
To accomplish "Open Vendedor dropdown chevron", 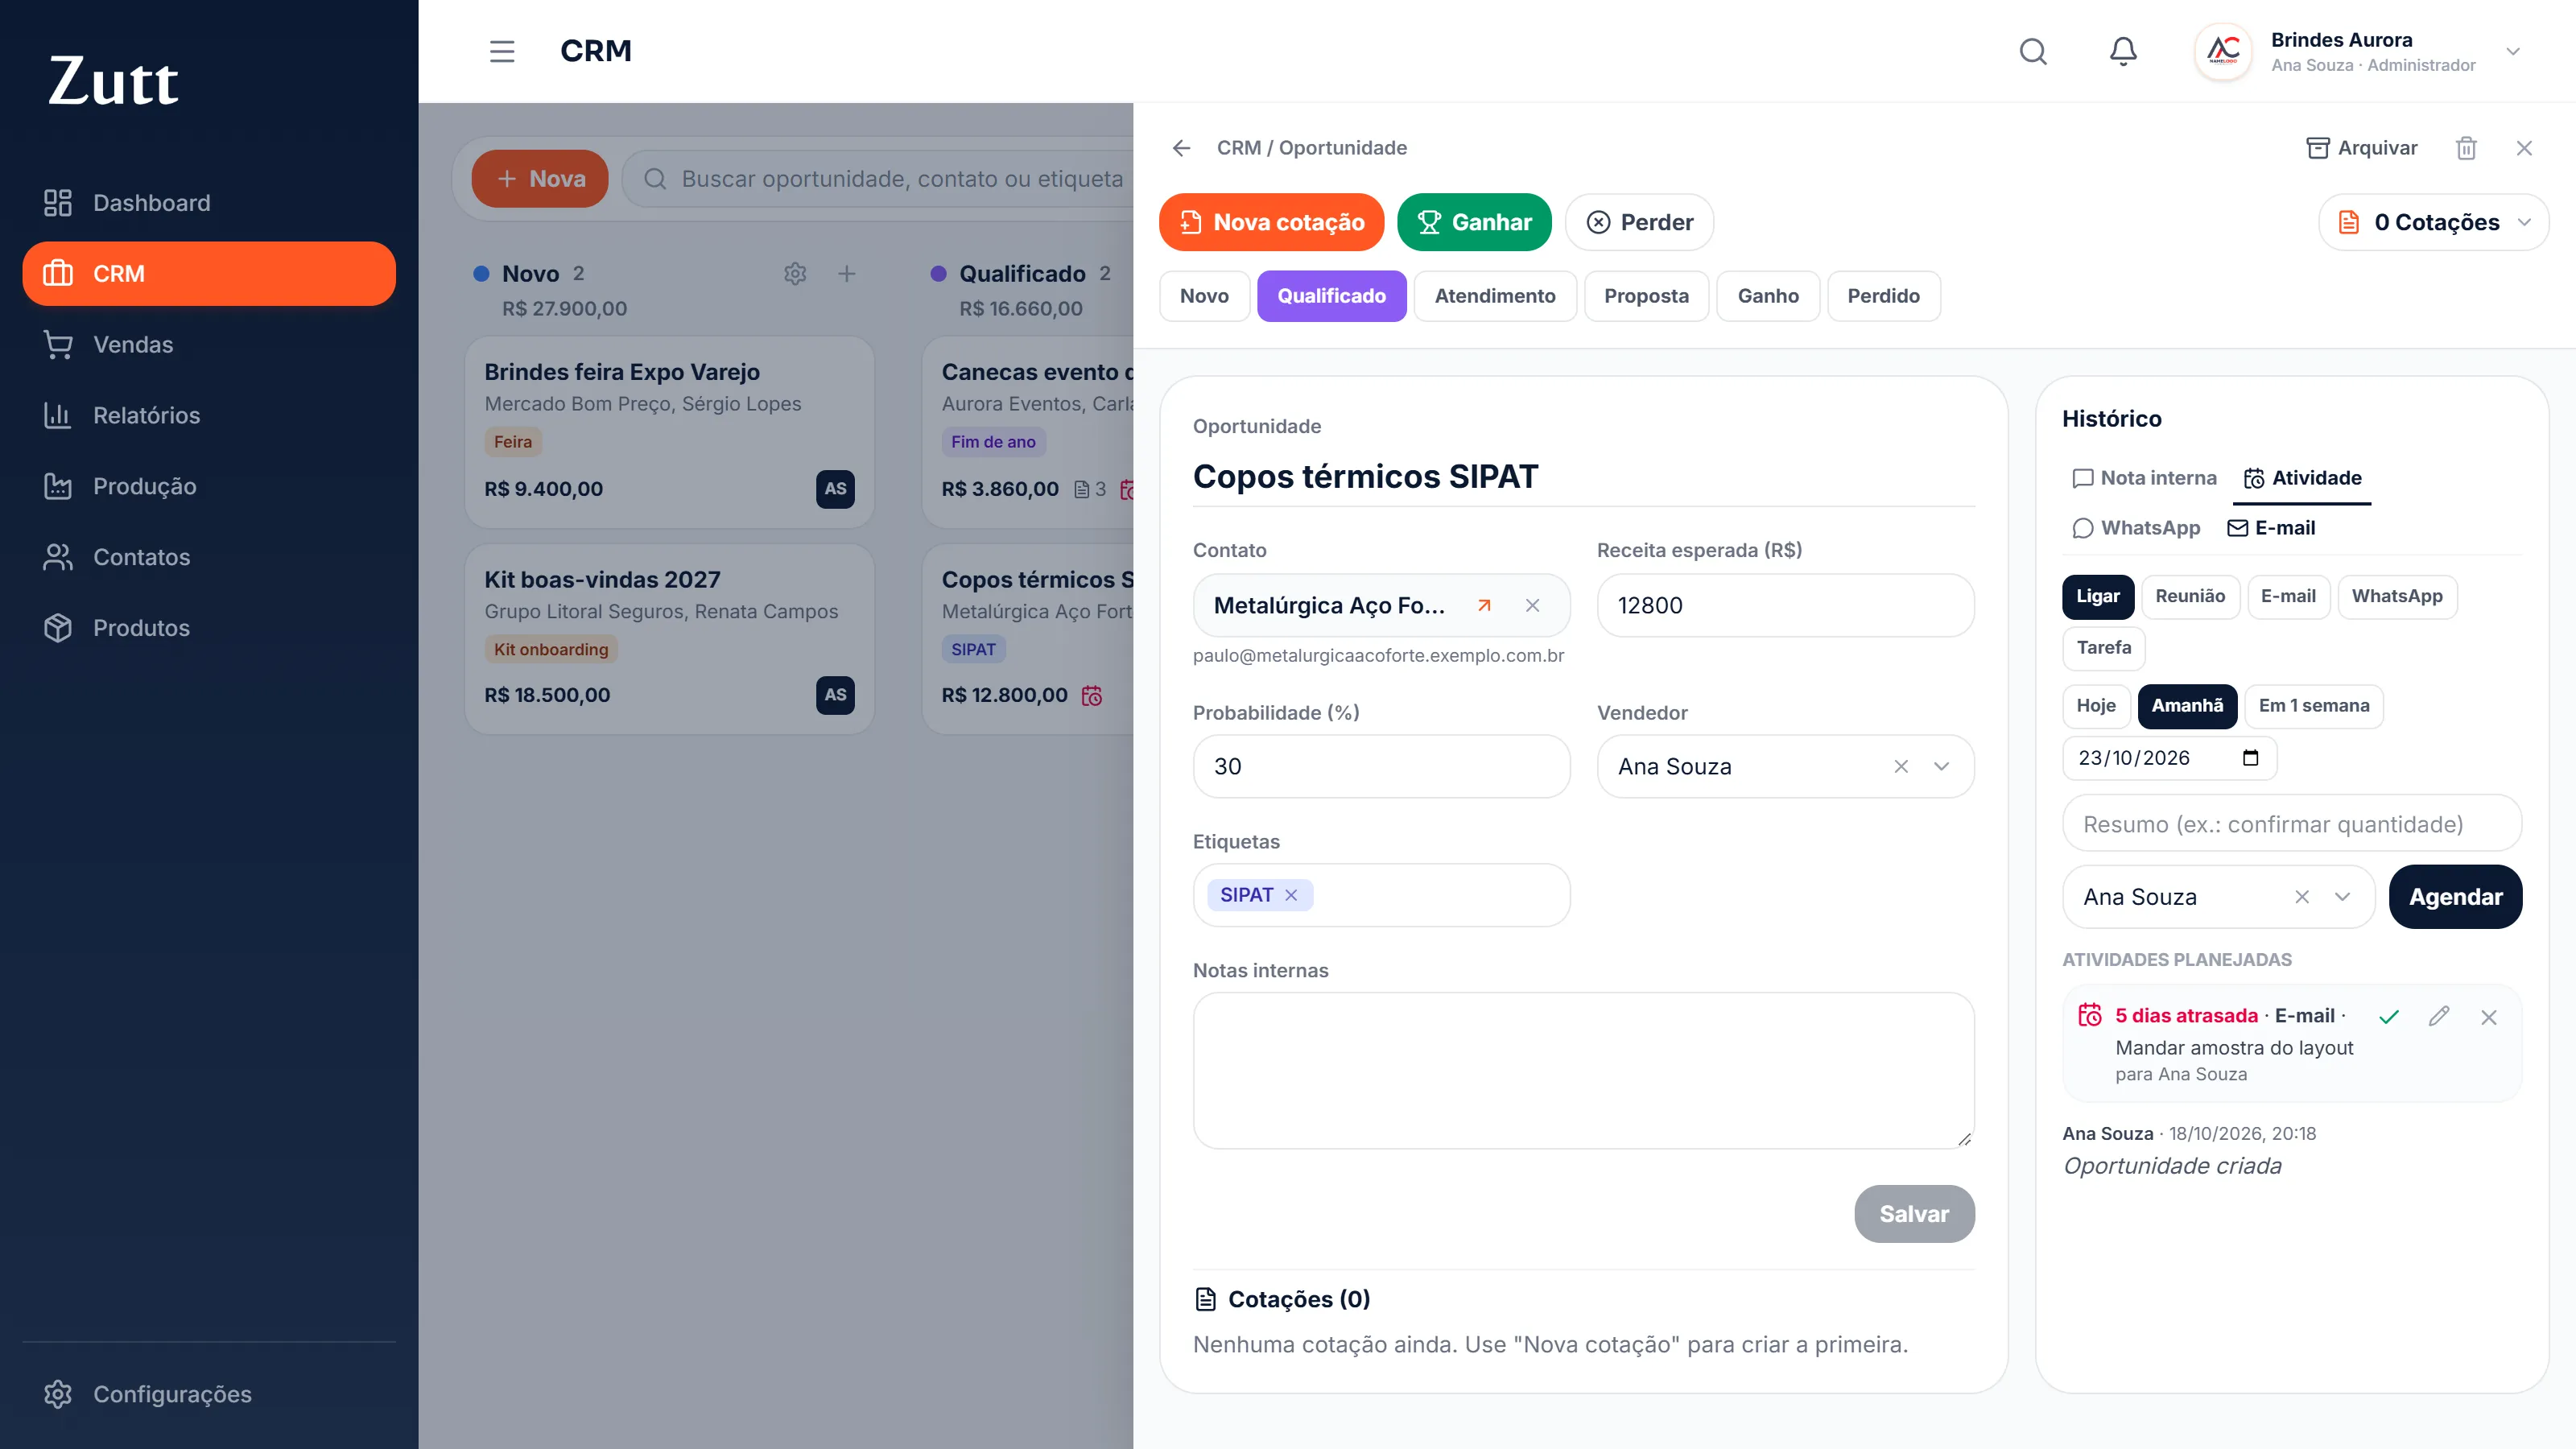I will 1942,767.
